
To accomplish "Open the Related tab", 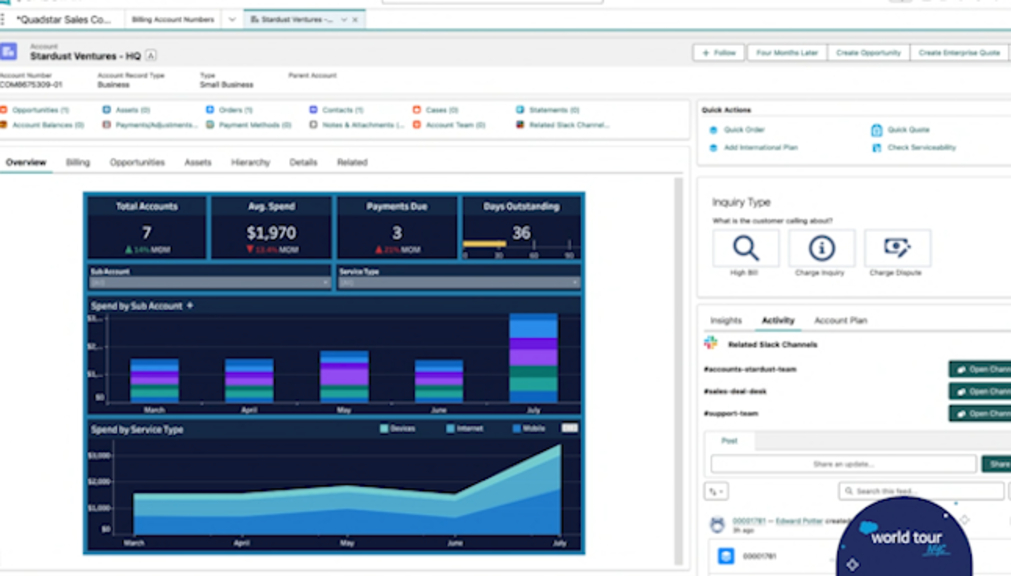I will point(352,163).
